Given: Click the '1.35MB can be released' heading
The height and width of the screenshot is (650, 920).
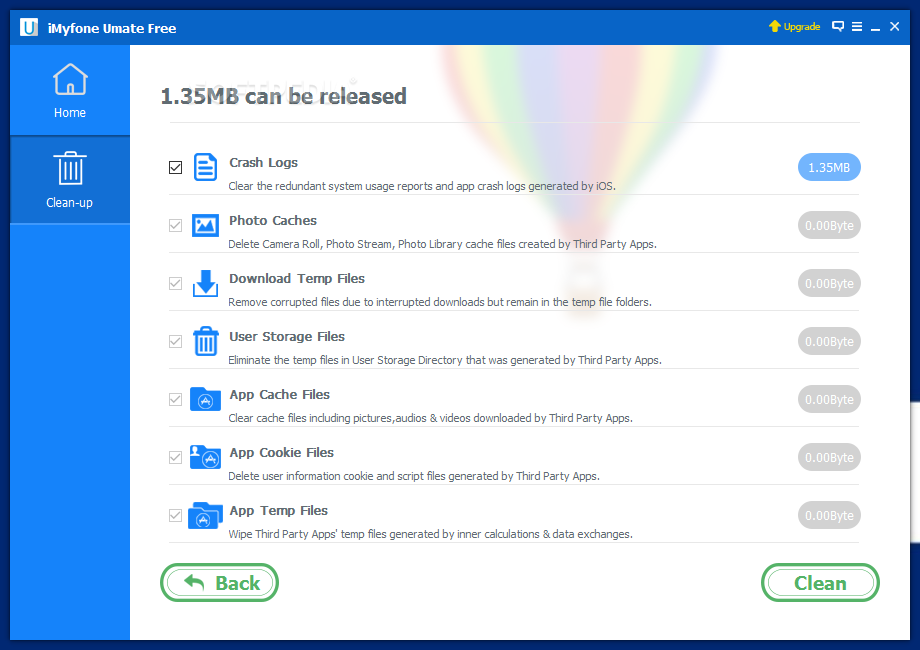Looking at the screenshot, I should click(x=283, y=96).
